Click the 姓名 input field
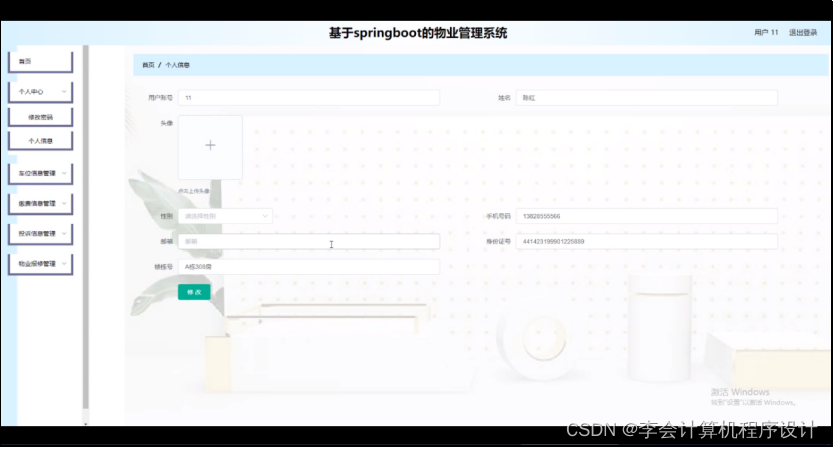 coord(646,98)
